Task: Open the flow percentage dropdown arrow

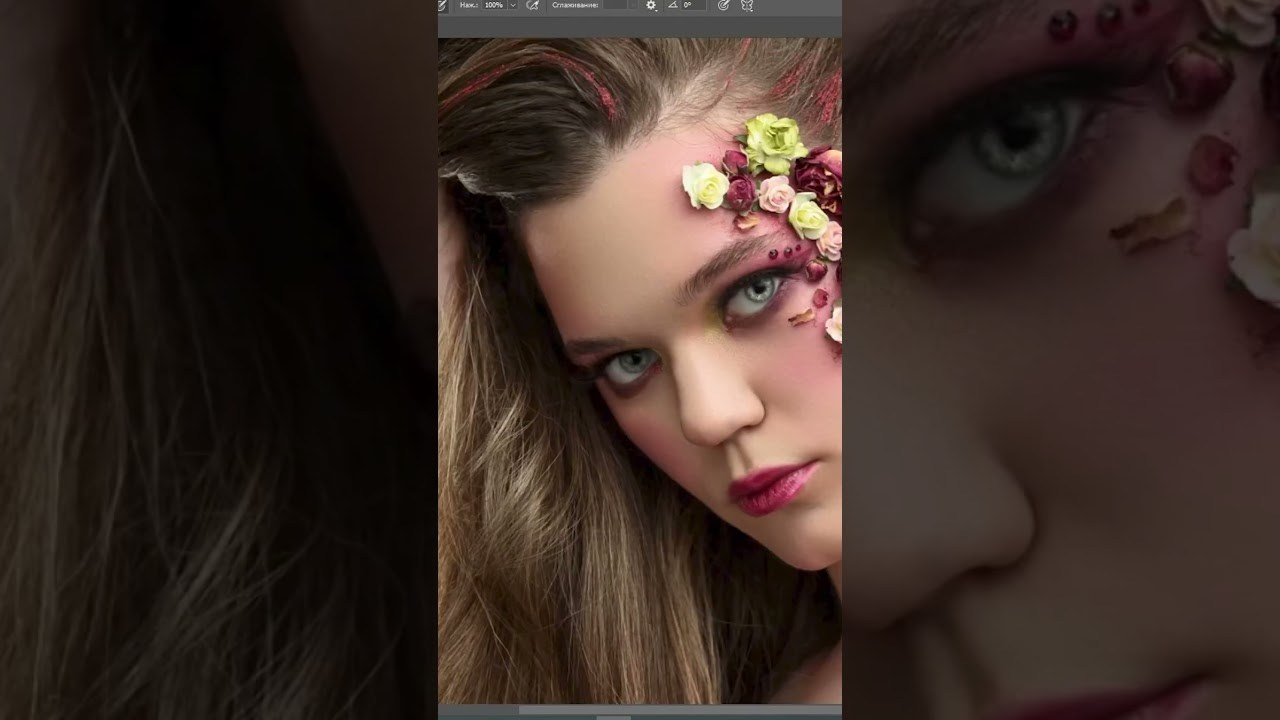Action: tap(513, 5)
